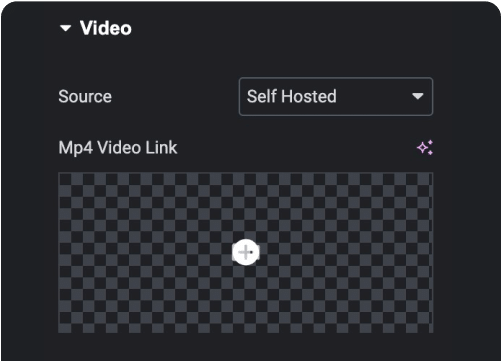This screenshot has height=361, width=501.
Task: Click the arrow inside the Self Hosted combo box
Action: (x=417, y=97)
